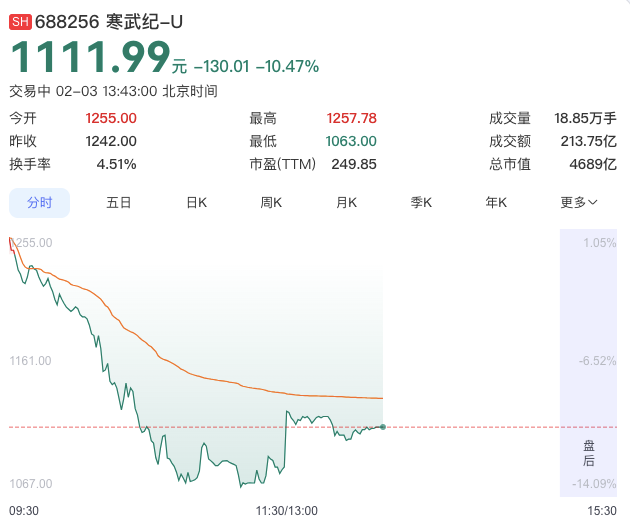This screenshot has height=527, width=630.
Task: Click the stock code 688256
Action: (x=67, y=21)
